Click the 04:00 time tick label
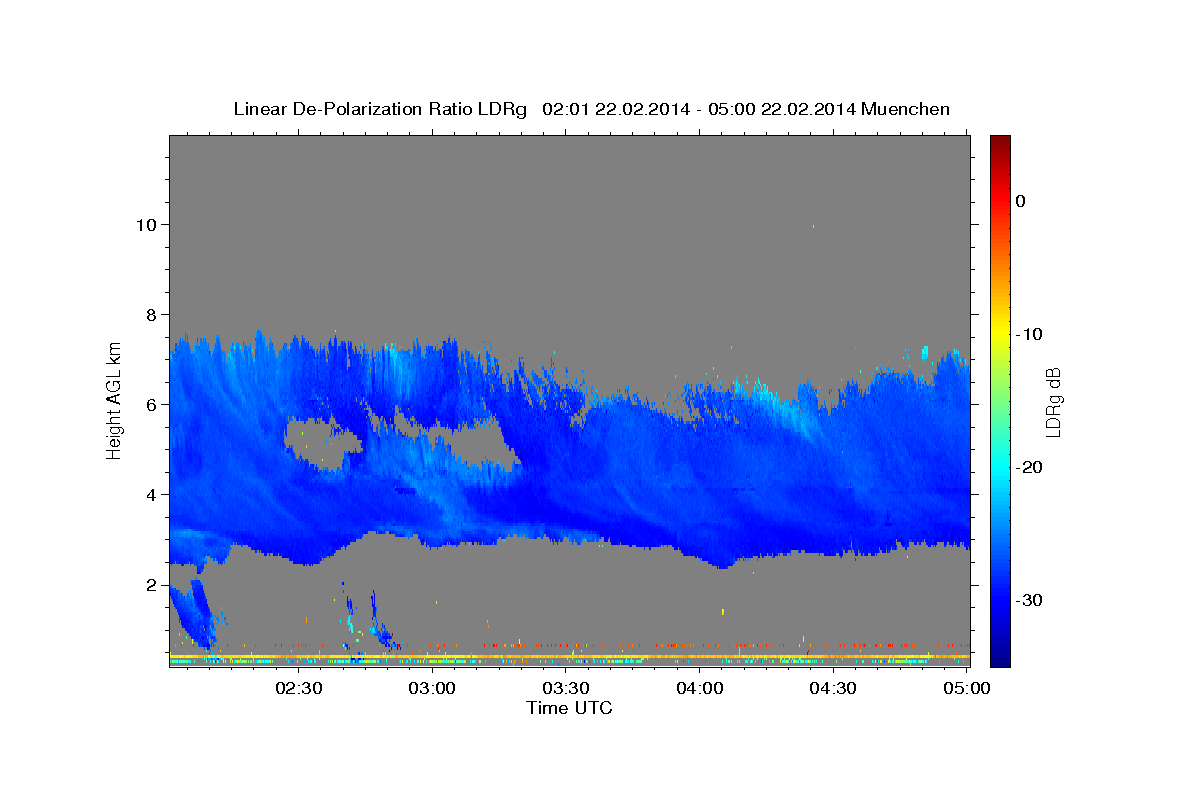This screenshot has width=1200, height=800. (700, 688)
